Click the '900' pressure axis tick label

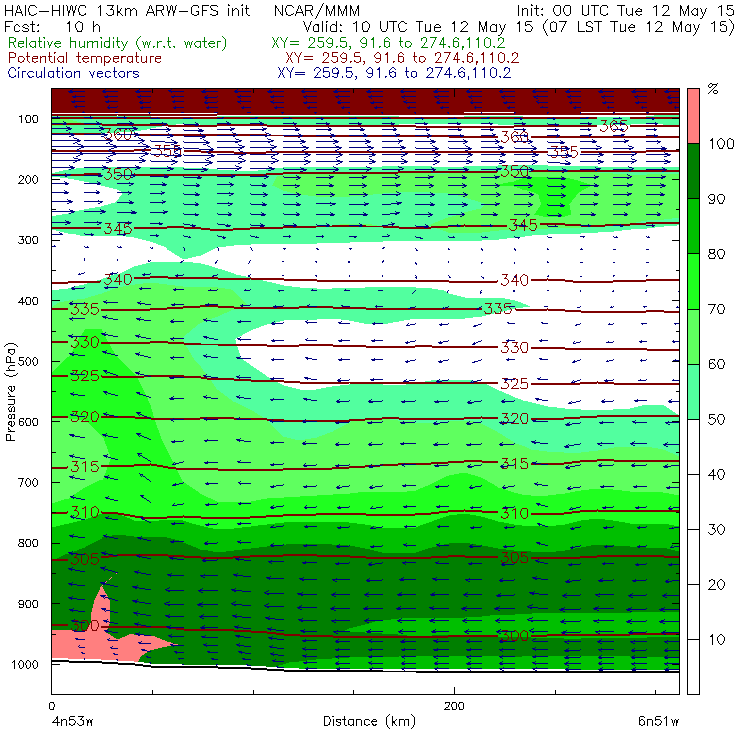[28, 604]
